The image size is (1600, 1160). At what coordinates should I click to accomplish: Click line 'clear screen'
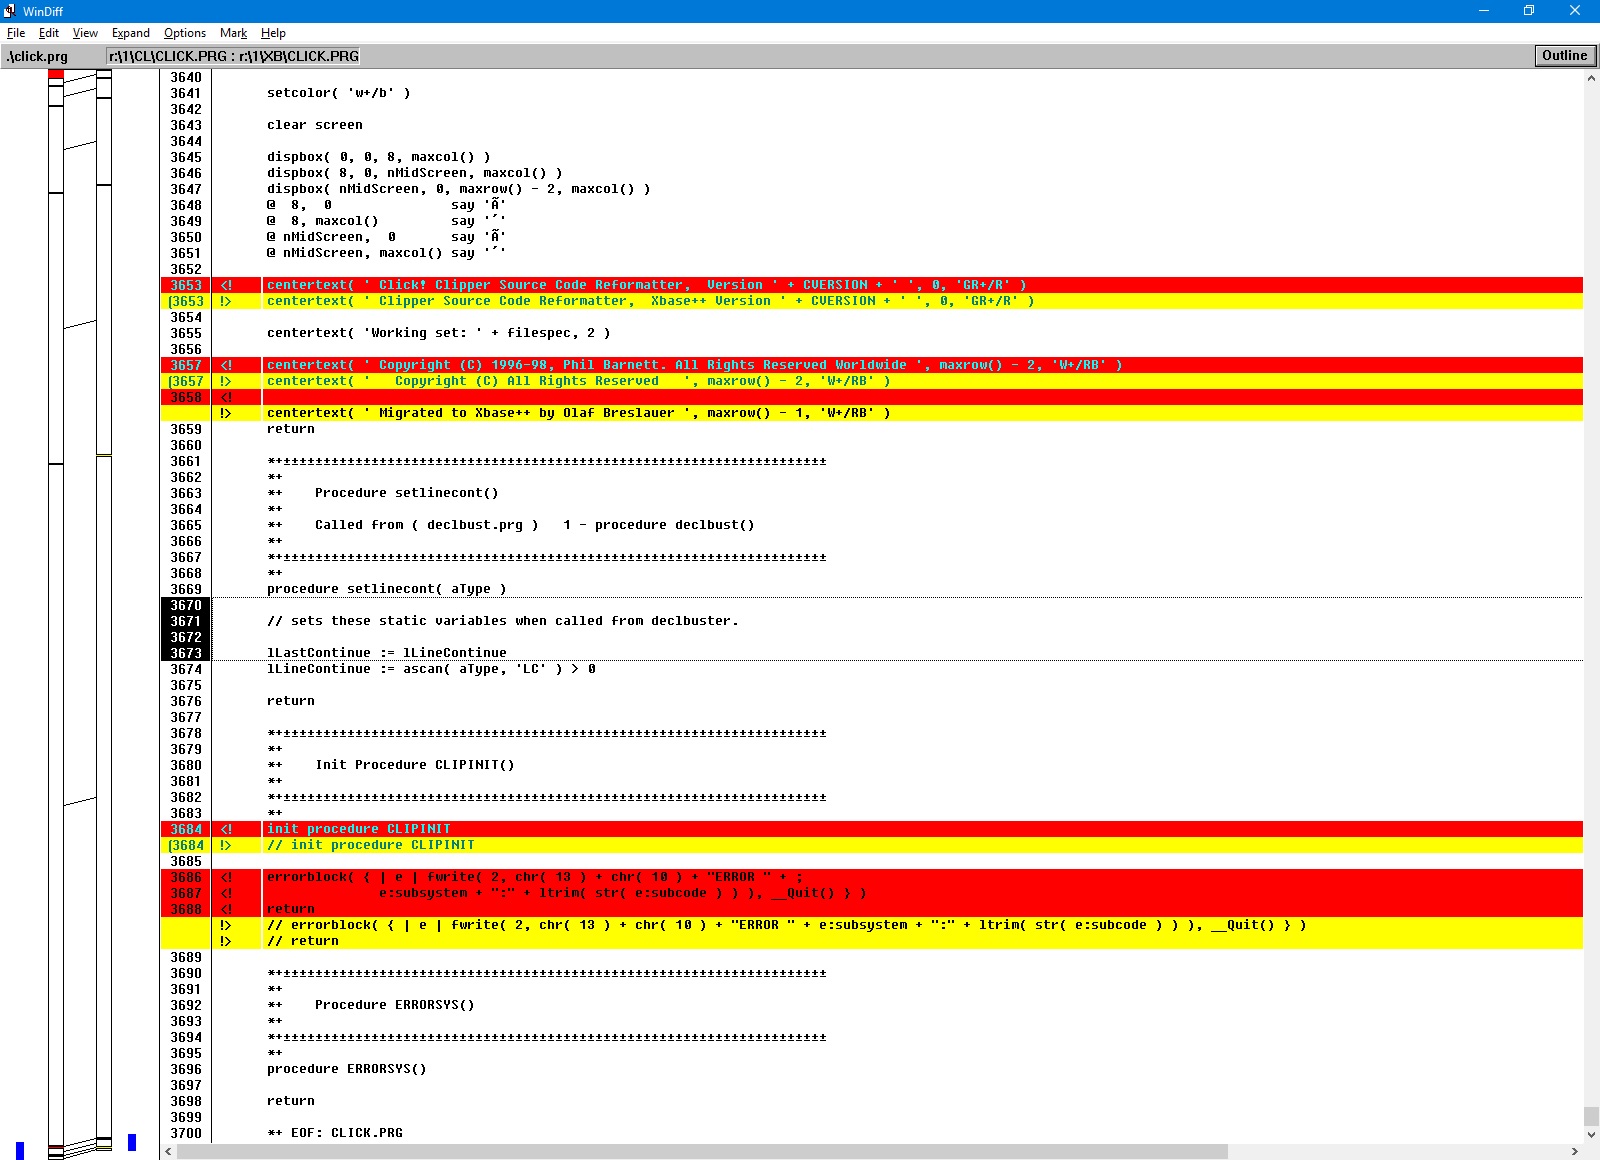tap(314, 125)
